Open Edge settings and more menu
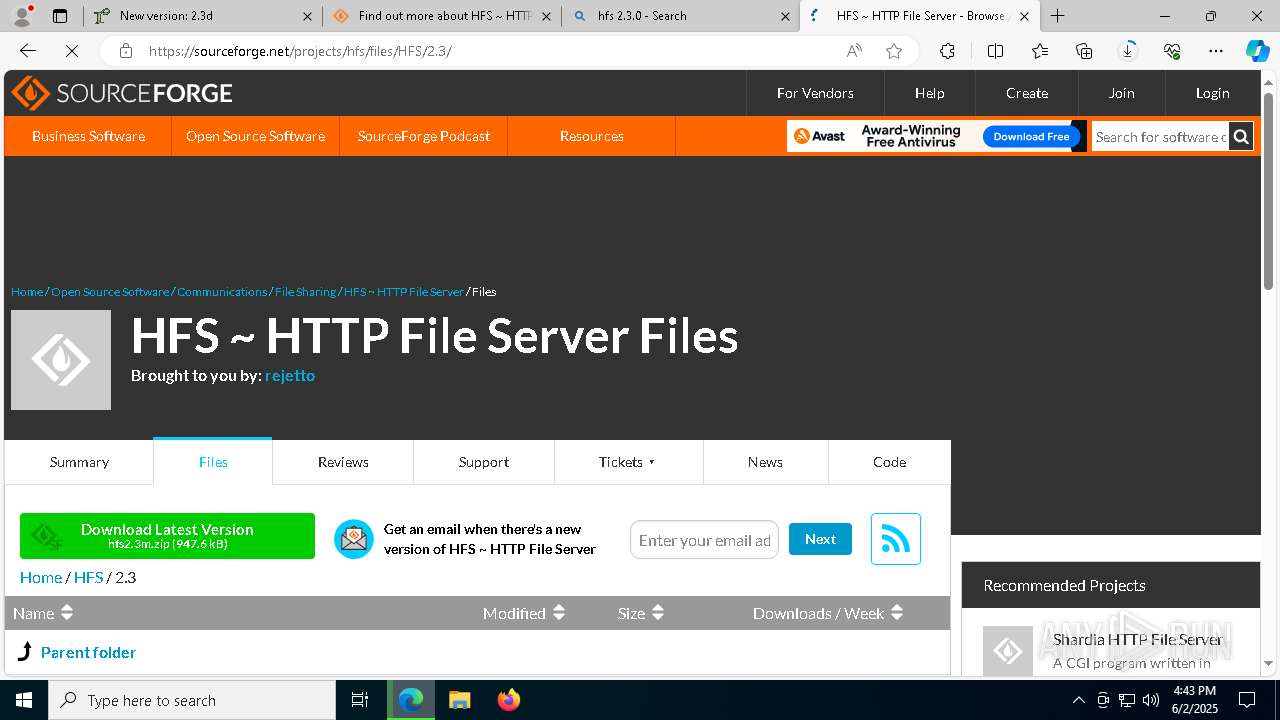The width and height of the screenshot is (1280, 720). point(1216,51)
